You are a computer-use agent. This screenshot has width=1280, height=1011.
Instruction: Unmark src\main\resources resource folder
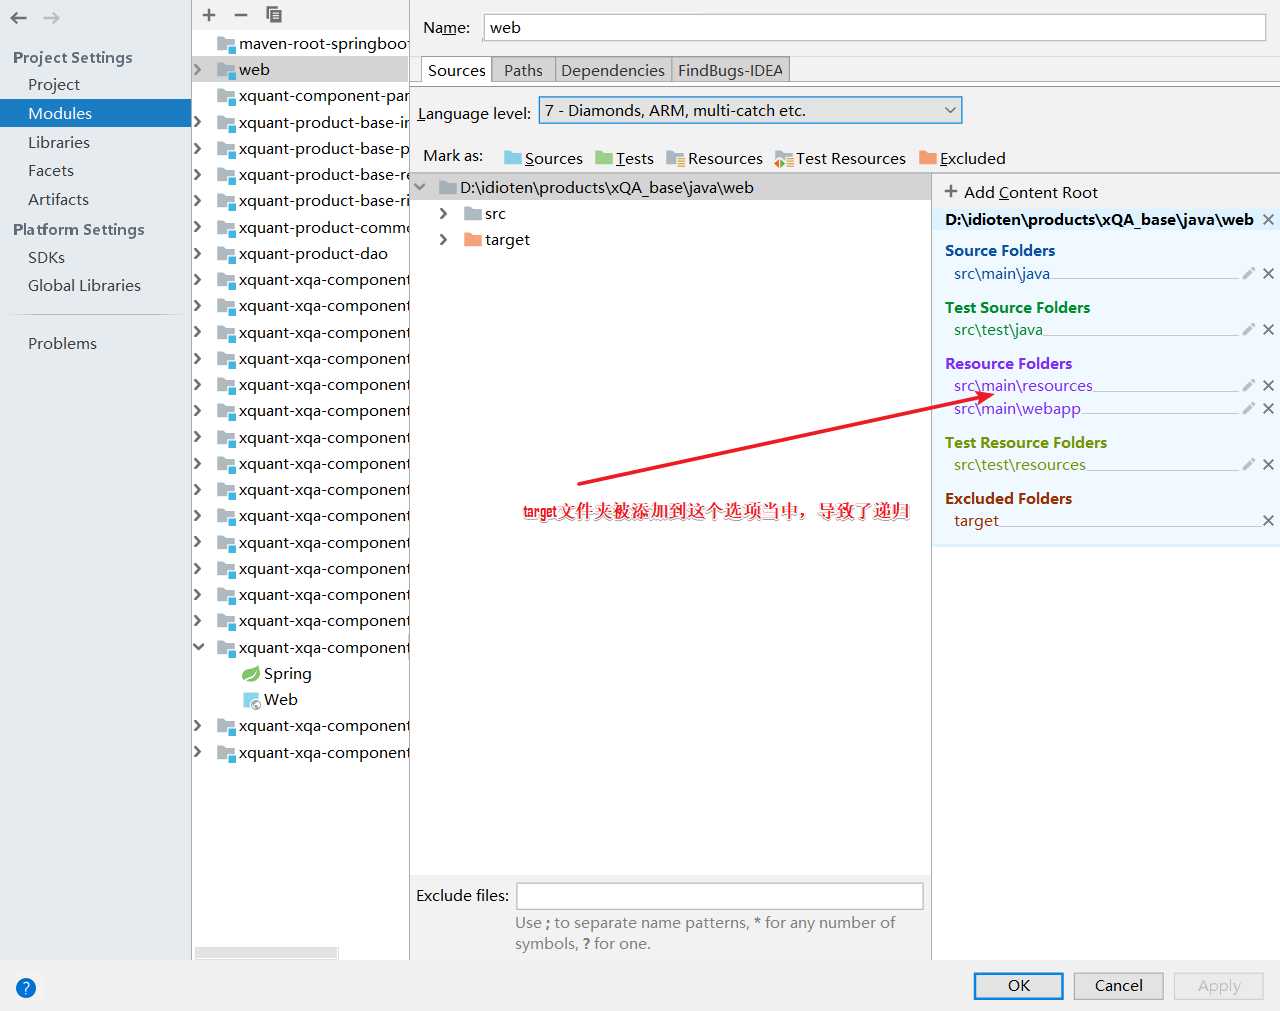tap(1268, 385)
